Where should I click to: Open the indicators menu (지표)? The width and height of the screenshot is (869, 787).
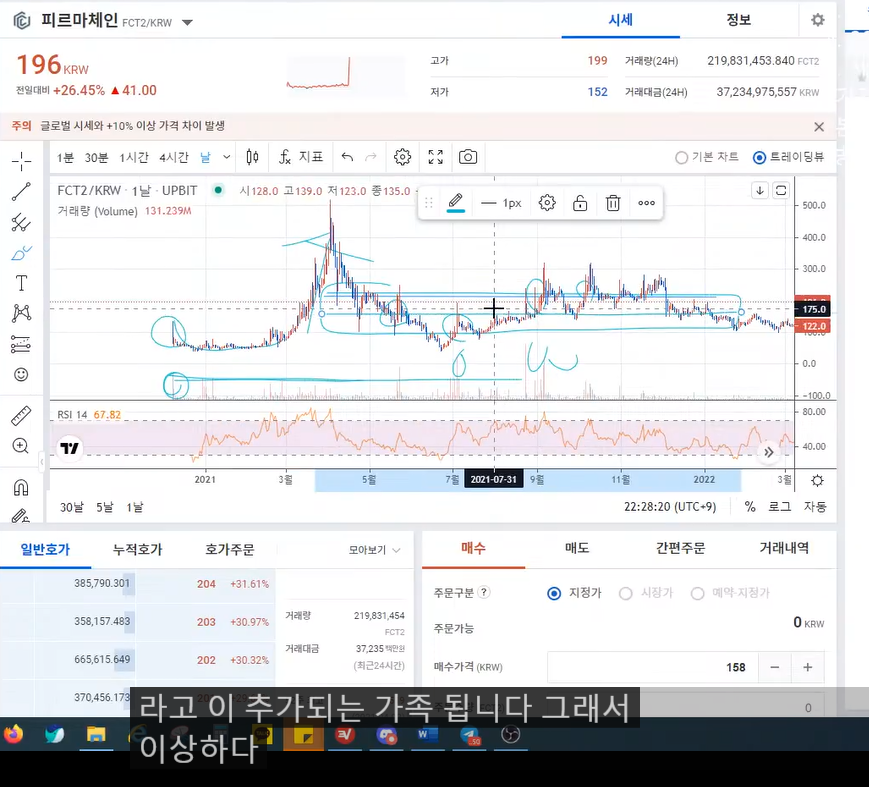[301, 157]
